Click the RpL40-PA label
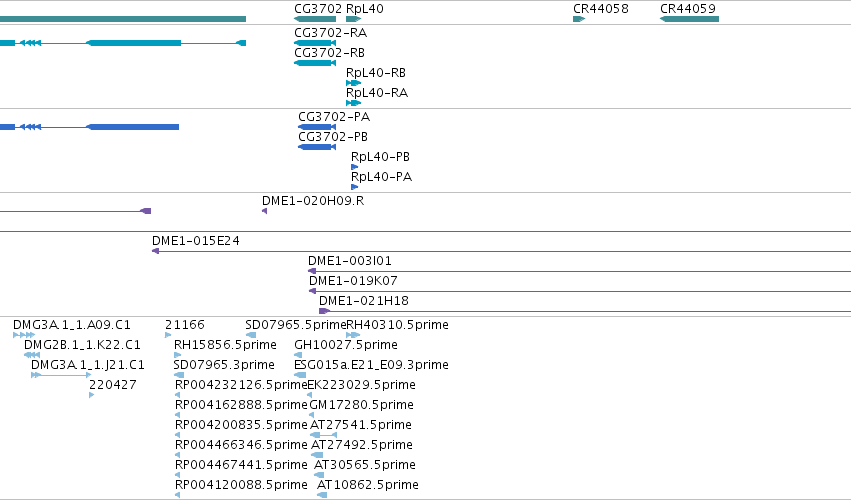Viewport: 851px width, 500px height. point(382,177)
